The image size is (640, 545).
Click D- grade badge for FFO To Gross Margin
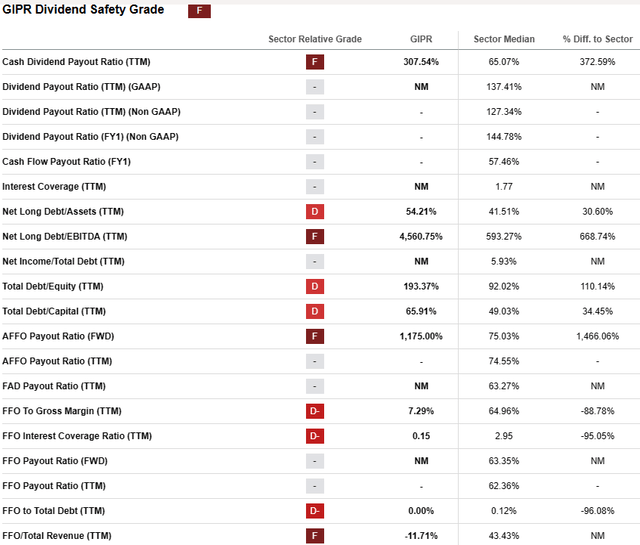315,411
